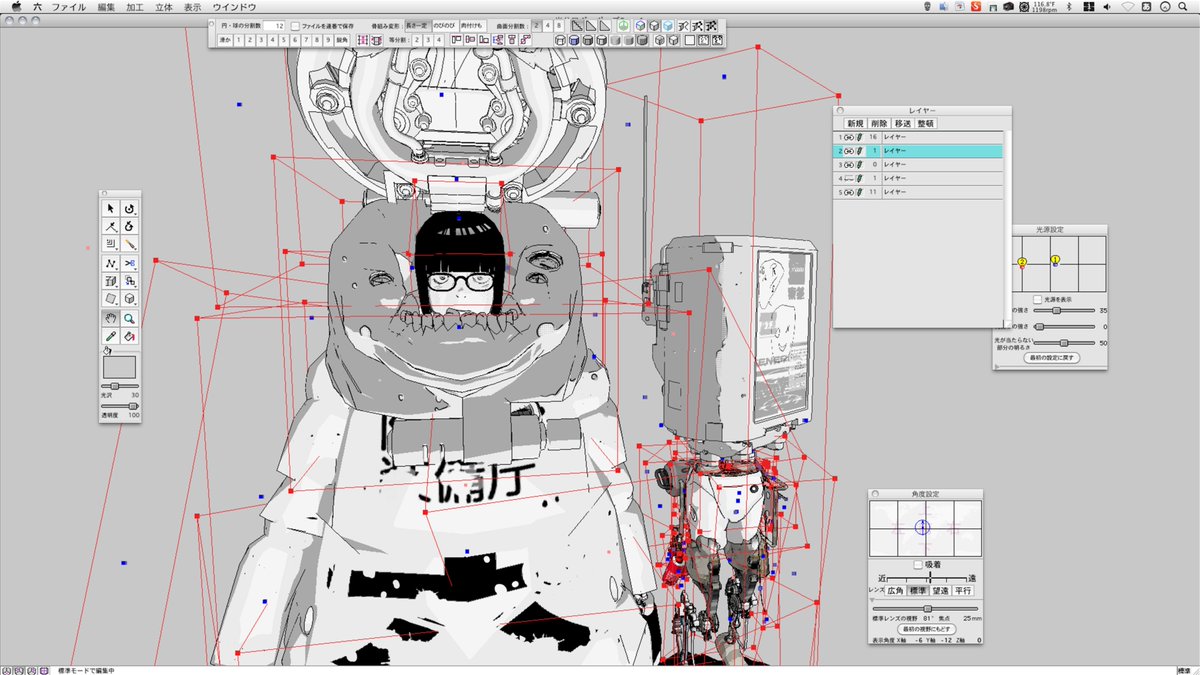The height and width of the screenshot is (675, 1200).
Task: Select 平行 projection option
Action: pos(963,591)
